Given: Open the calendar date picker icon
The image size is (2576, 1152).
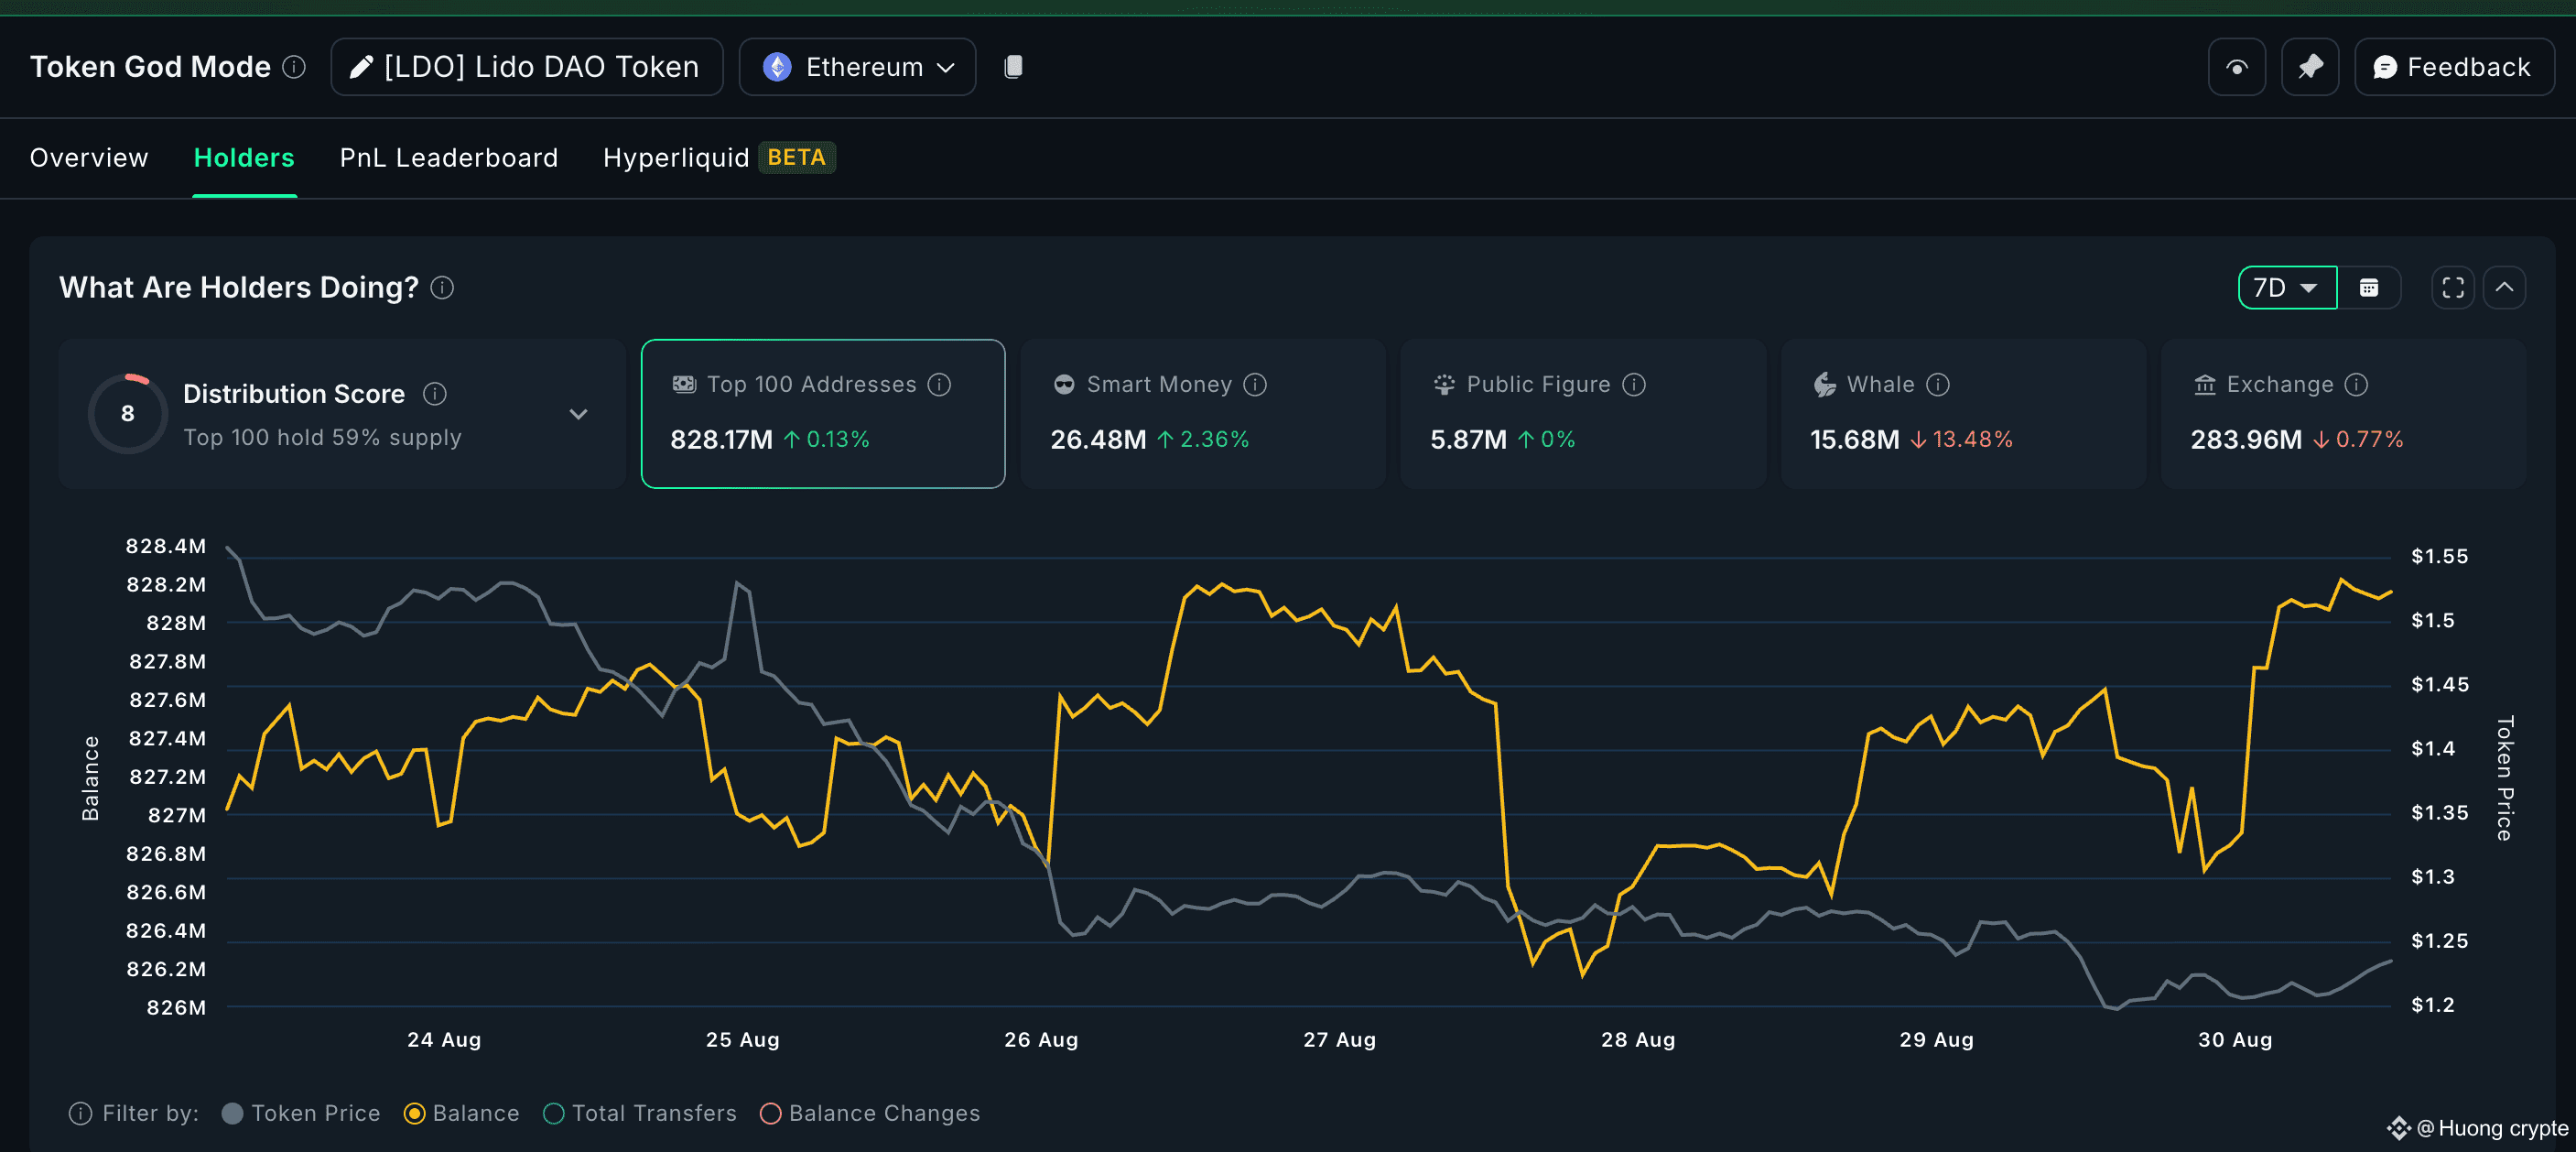Looking at the screenshot, I should tap(2368, 288).
